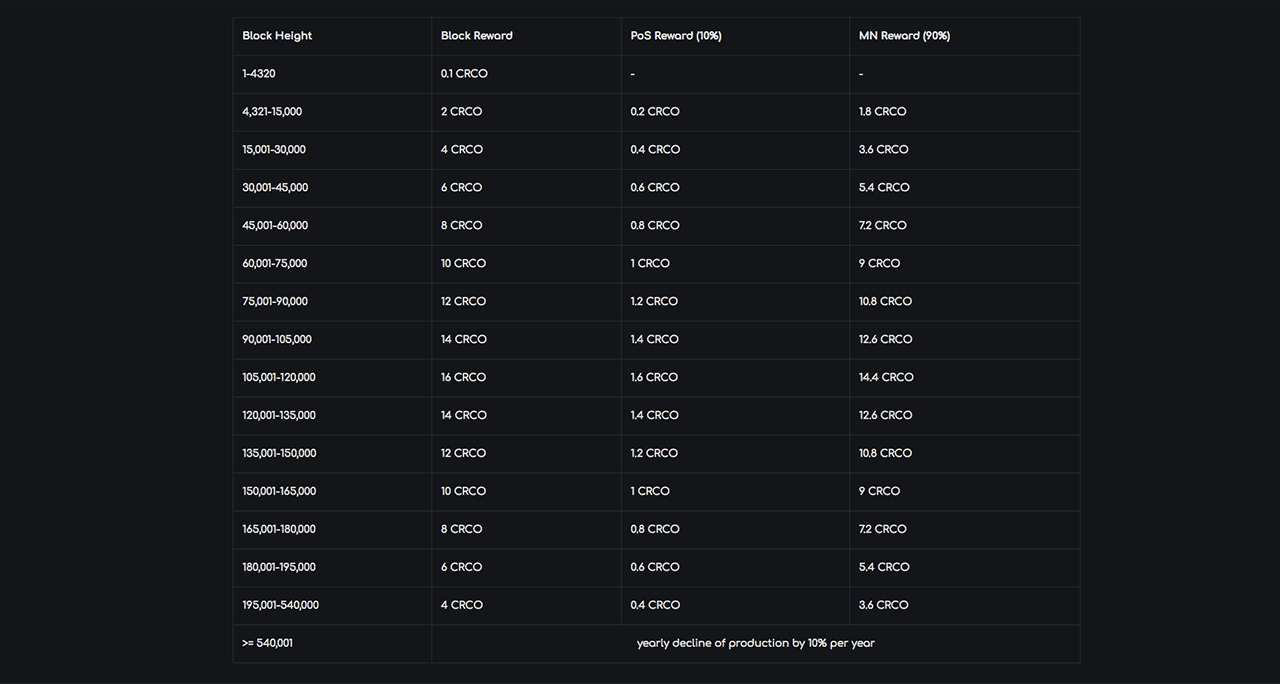This screenshot has width=1280, height=684.
Task: Select the 195,001-540,000 block height cell
Action: (x=332, y=606)
